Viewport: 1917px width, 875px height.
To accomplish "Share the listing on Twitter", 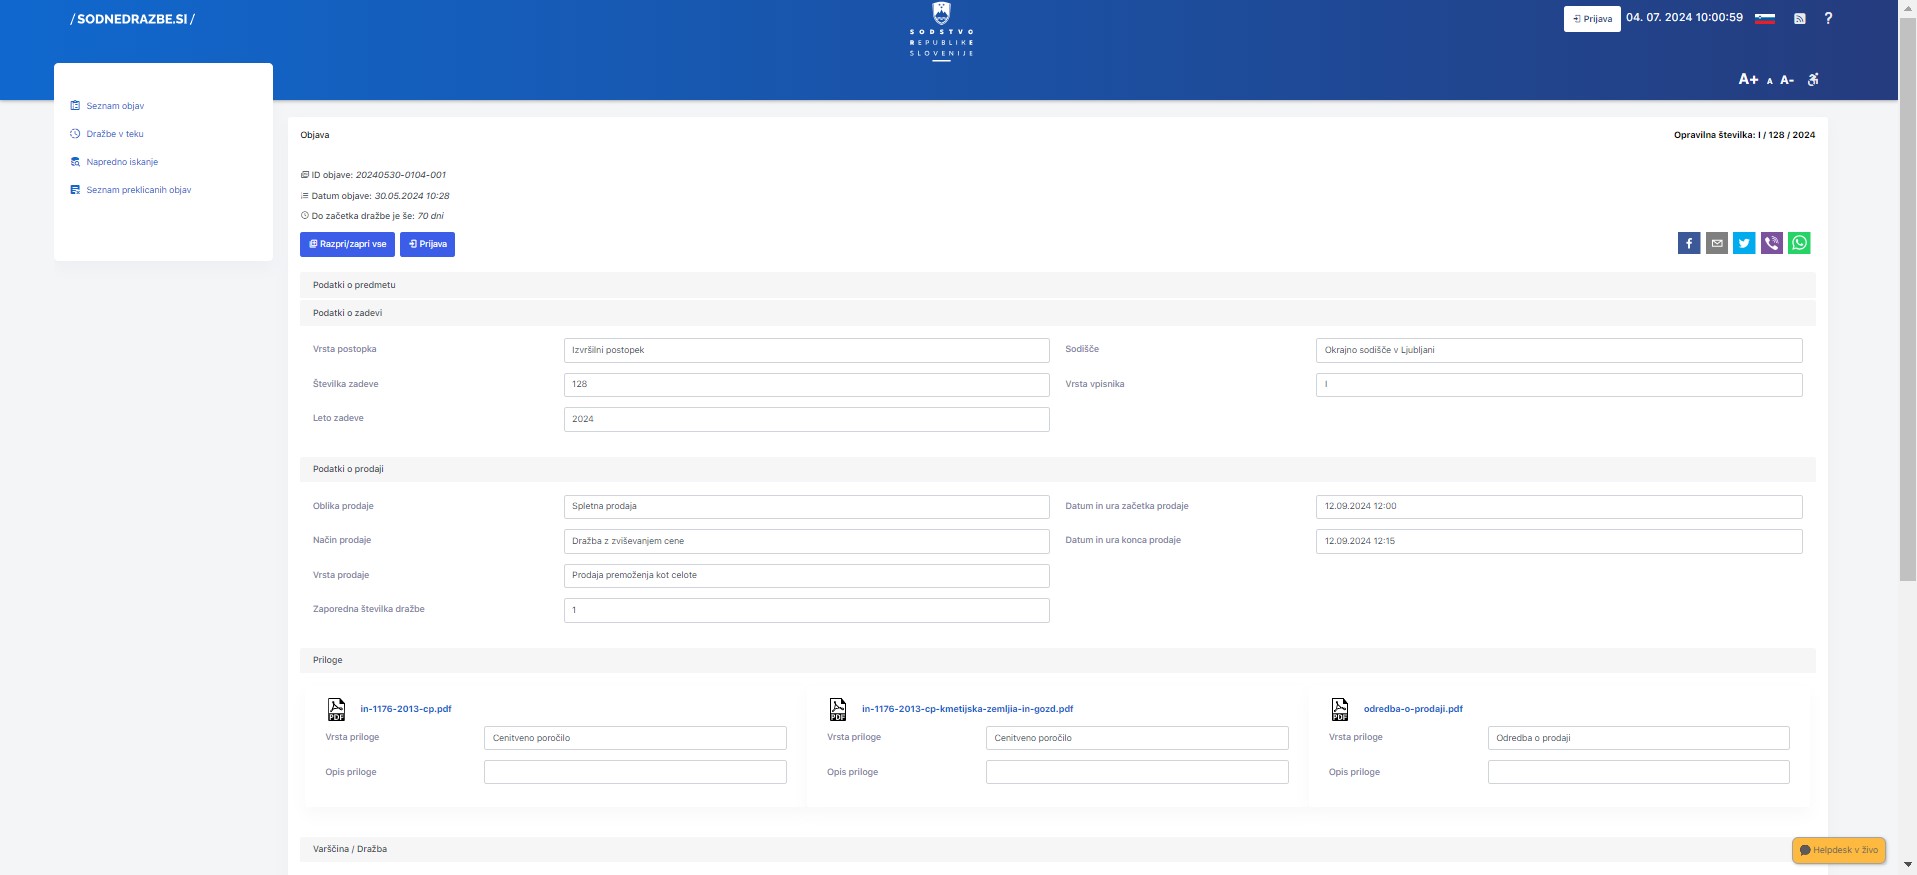I will click(x=1744, y=243).
